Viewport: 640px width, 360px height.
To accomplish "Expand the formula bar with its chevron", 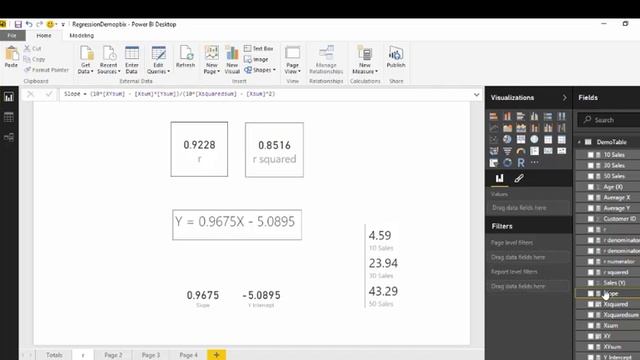I will click(x=476, y=95).
